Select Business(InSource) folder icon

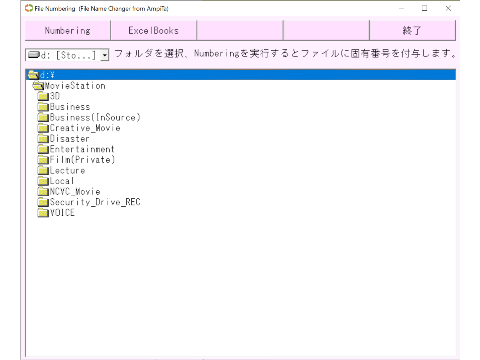(x=43, y=118)
